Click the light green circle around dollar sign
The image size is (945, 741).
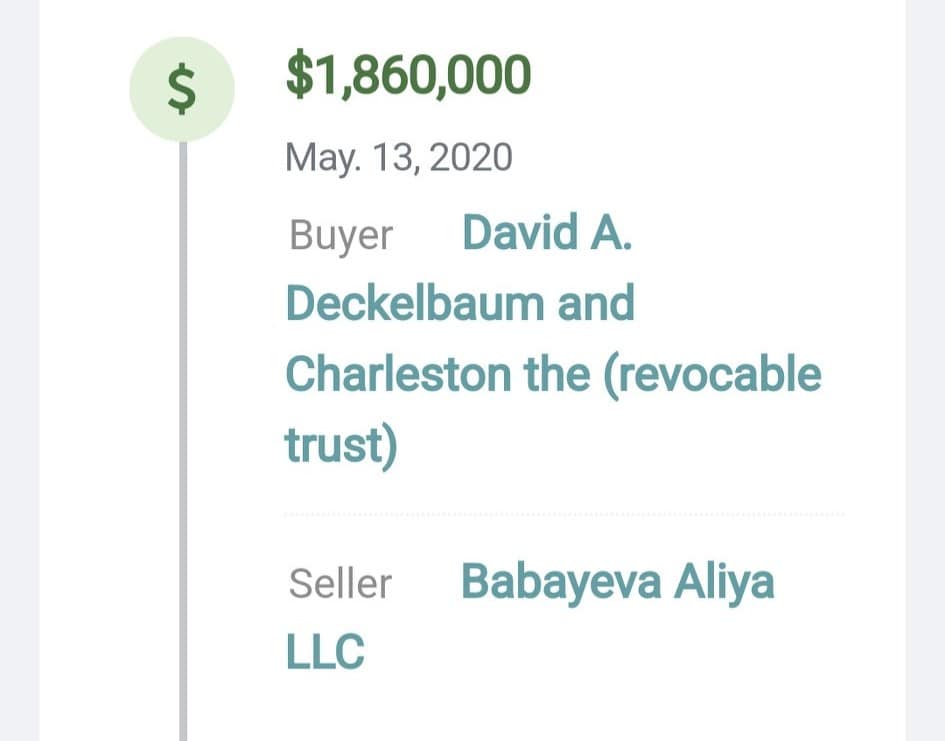click(x=182, y=89)
